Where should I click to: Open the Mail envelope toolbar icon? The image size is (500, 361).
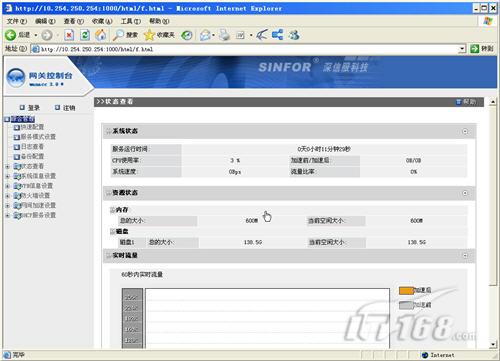(x=206, y=35)
